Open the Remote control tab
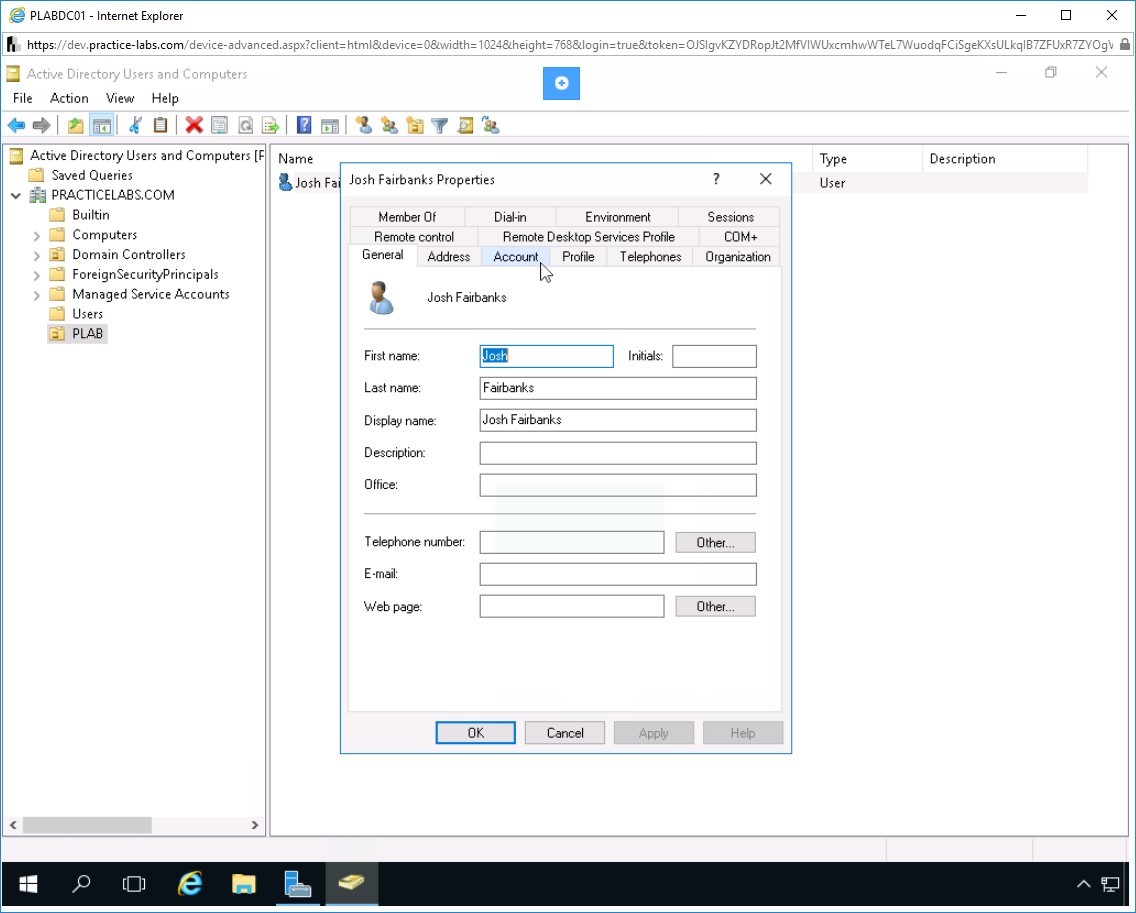This screenshot has width=1136, height=913. tap(414, 237)
